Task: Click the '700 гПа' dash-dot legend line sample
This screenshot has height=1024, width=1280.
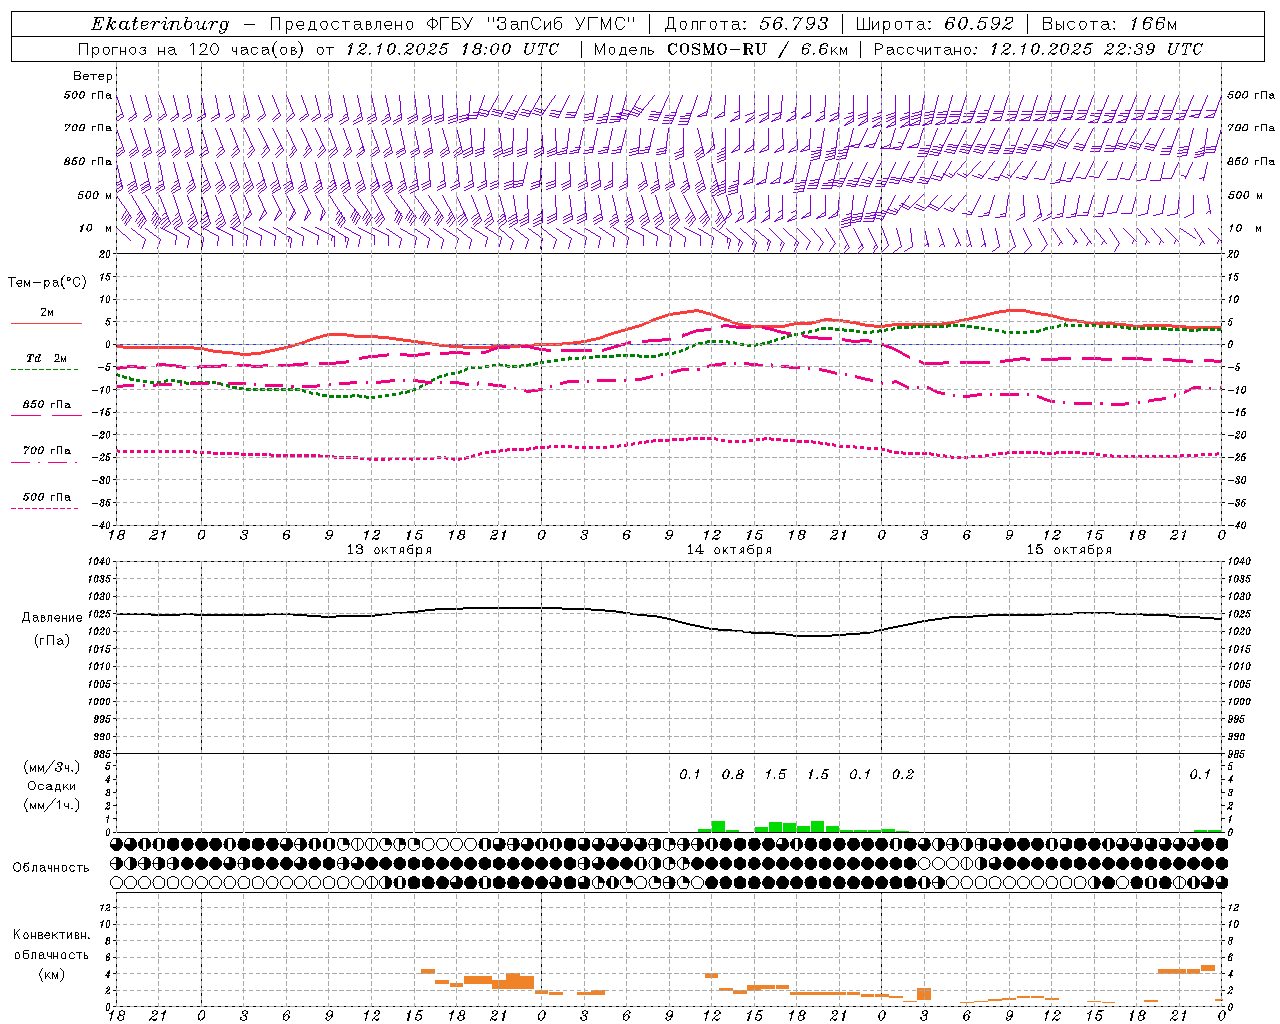Action: tap(44, 462)
